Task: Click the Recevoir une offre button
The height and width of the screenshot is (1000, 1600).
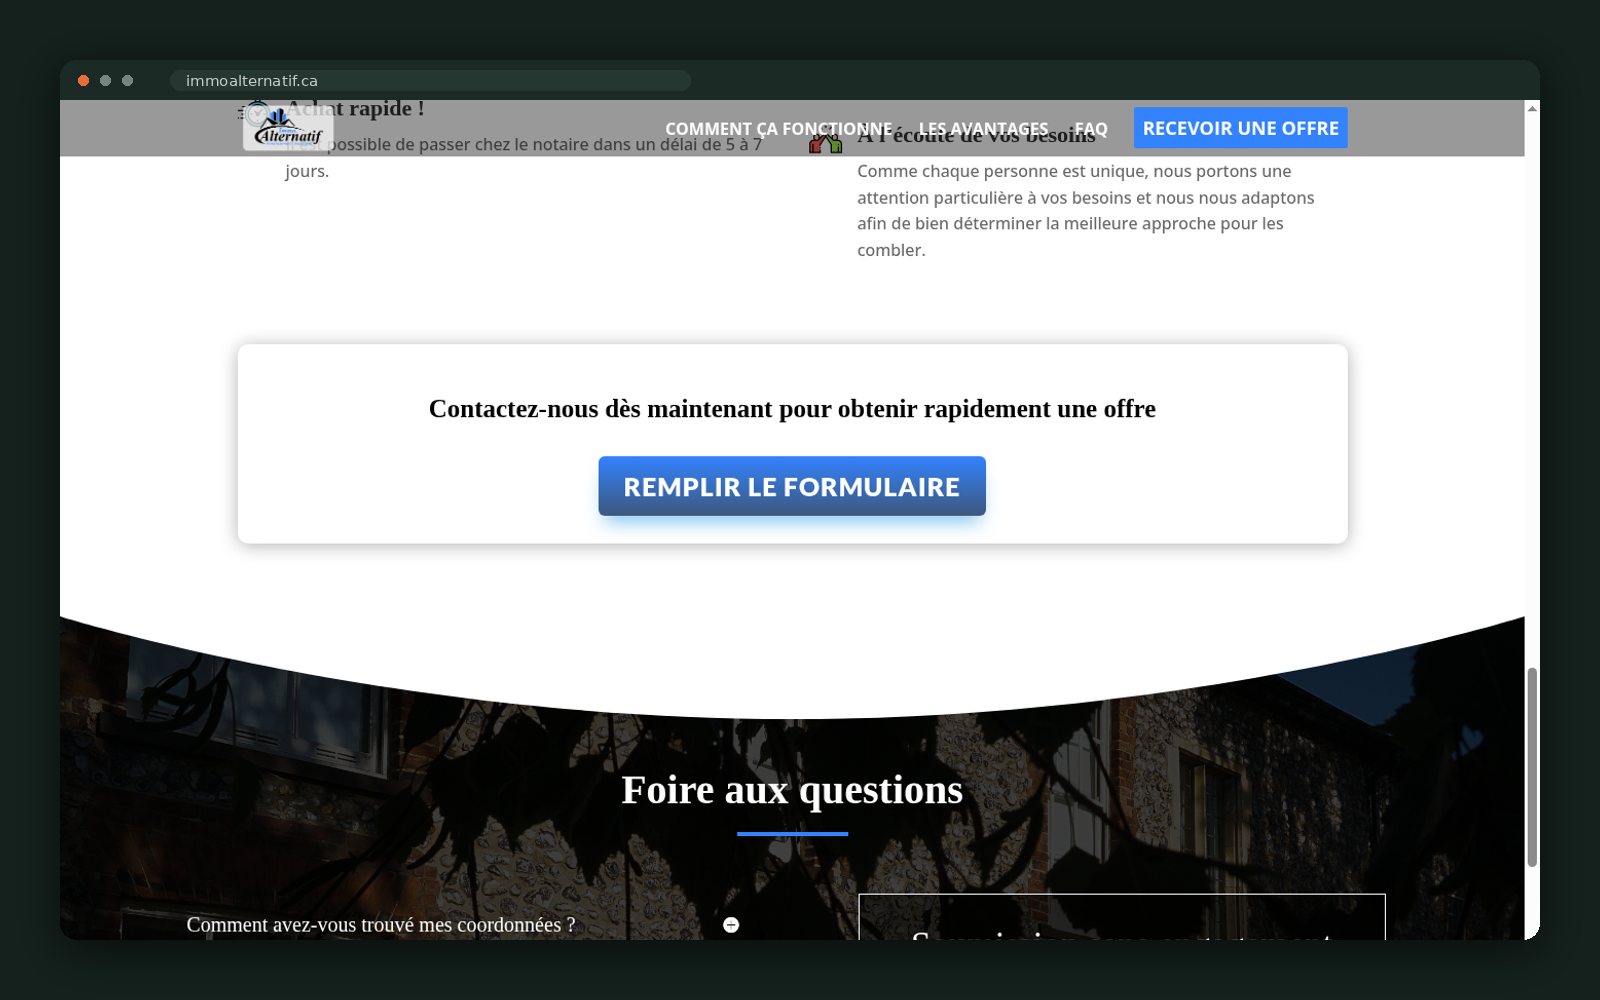Action: [x=1240, y=128]
